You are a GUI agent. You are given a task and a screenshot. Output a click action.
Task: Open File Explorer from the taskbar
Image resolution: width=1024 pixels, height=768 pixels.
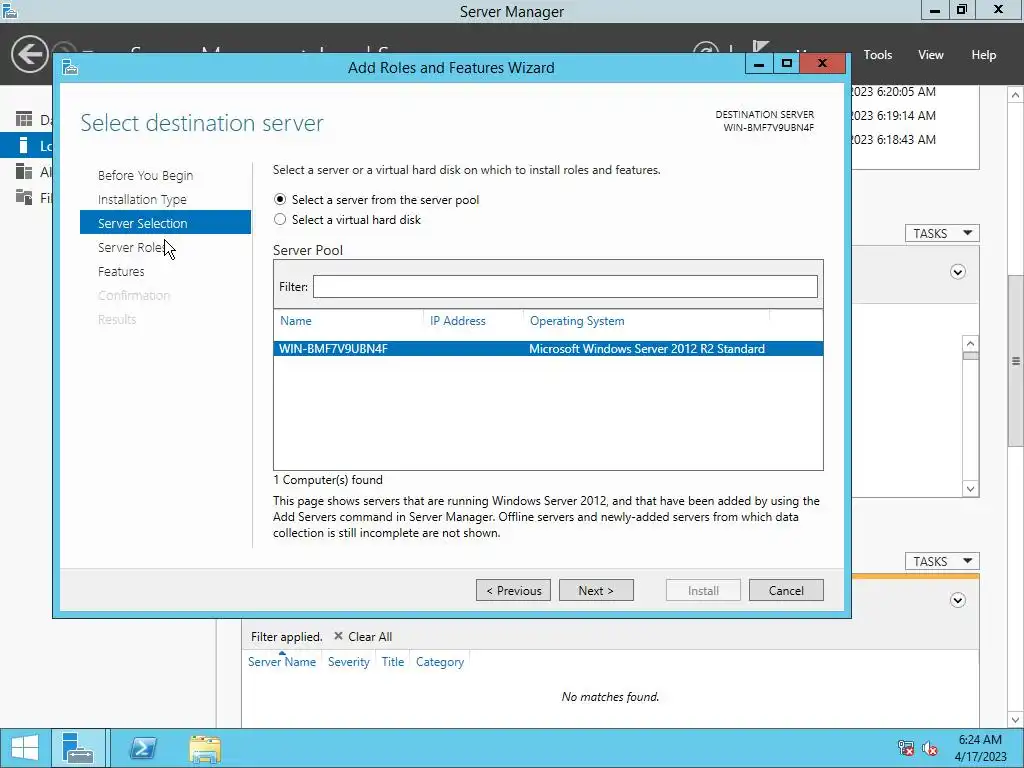pos(205,748)
